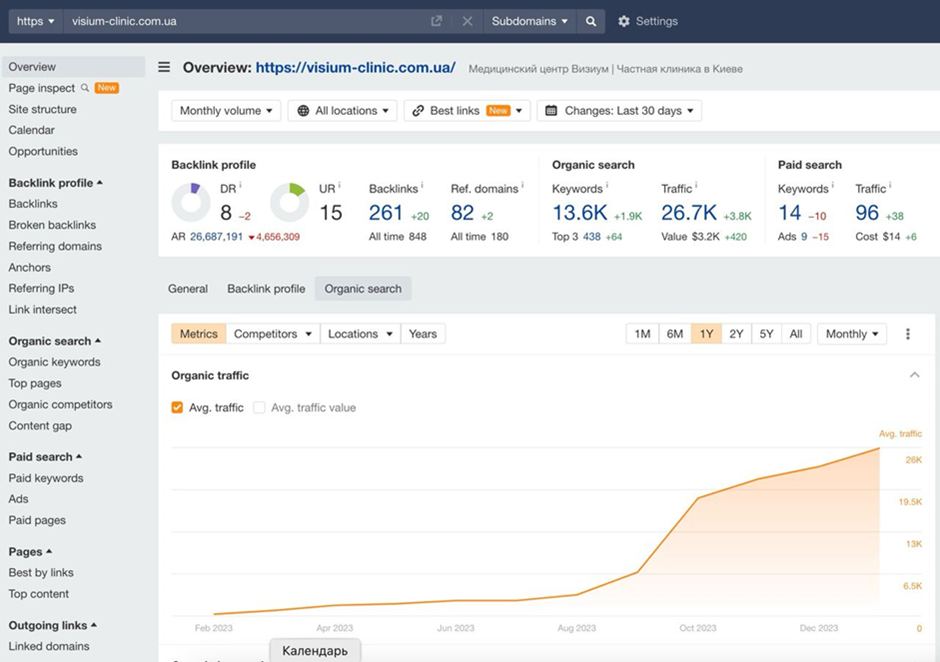This screenshot has height=662, width=940.
Task: Click the DR info icon
Action: click(x=241, y=186)
